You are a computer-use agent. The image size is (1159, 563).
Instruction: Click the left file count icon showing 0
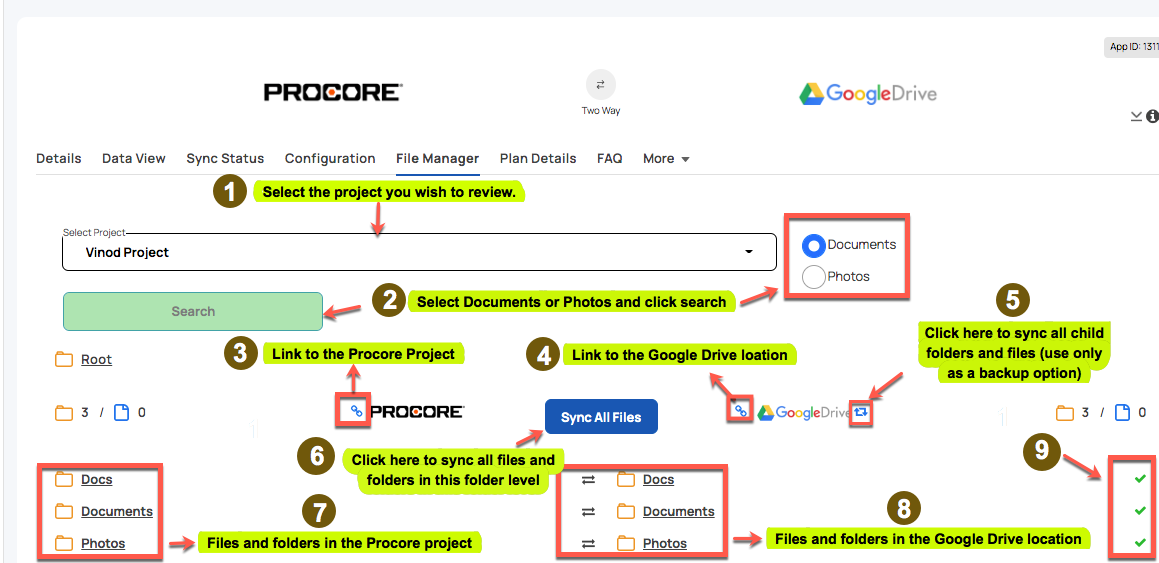coord(121,412)
